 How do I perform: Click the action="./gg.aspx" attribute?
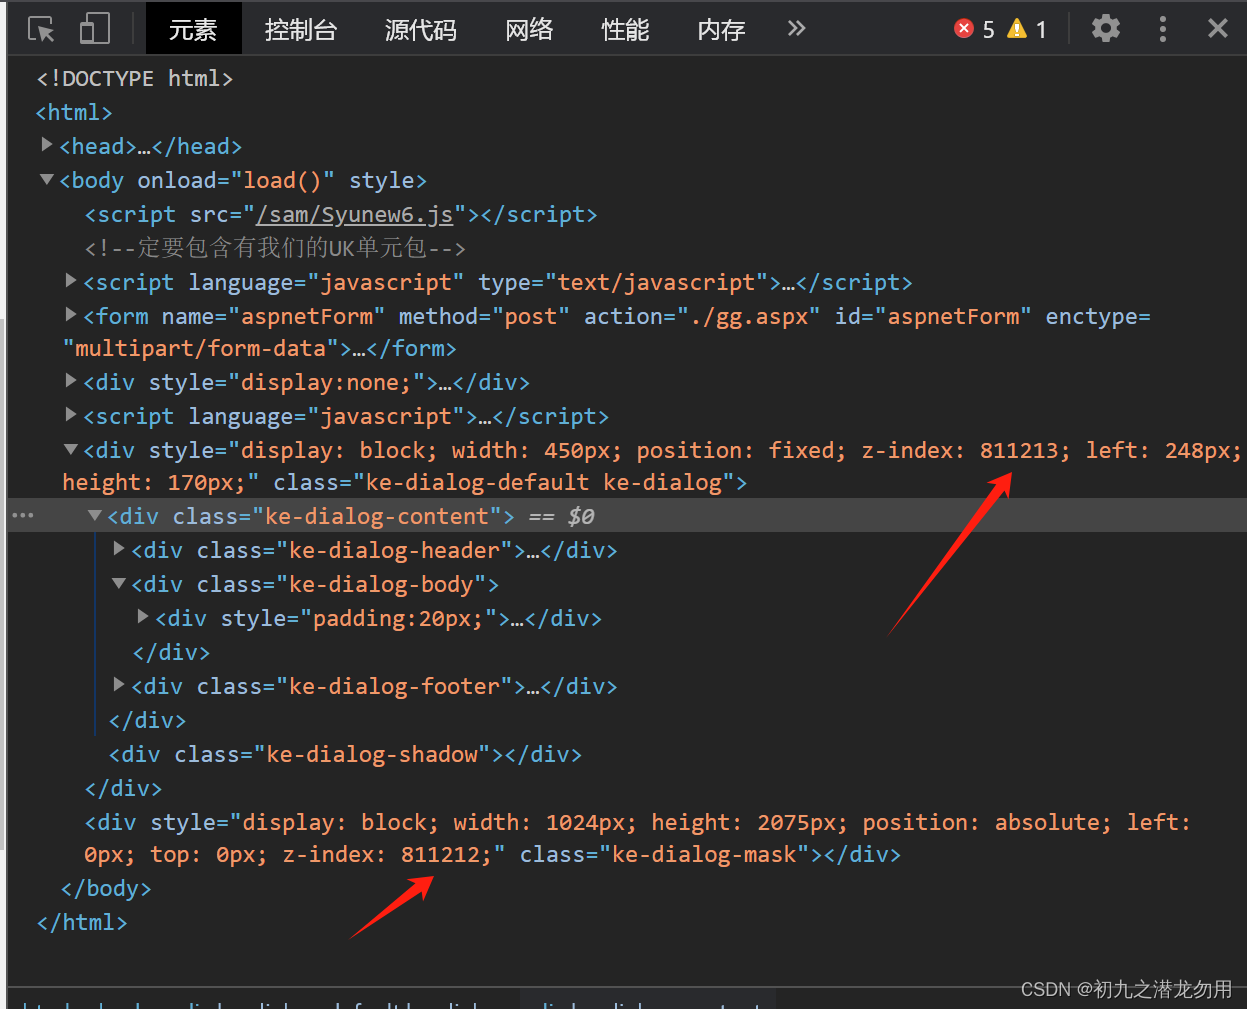click(702, 316)
